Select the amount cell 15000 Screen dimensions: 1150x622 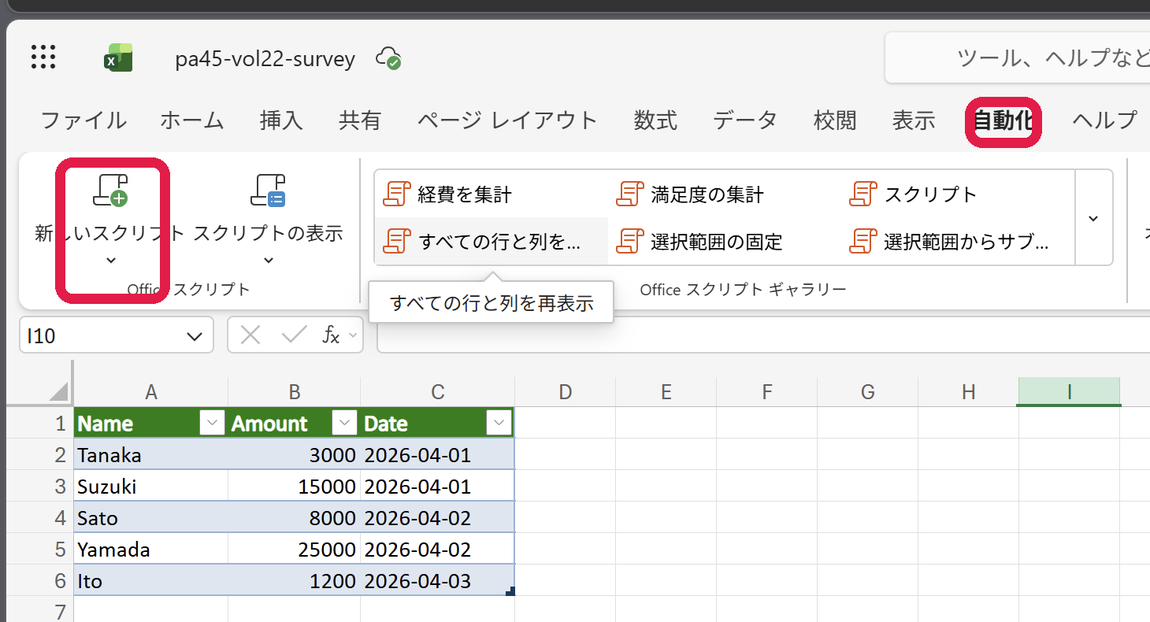tap(294, 486)
